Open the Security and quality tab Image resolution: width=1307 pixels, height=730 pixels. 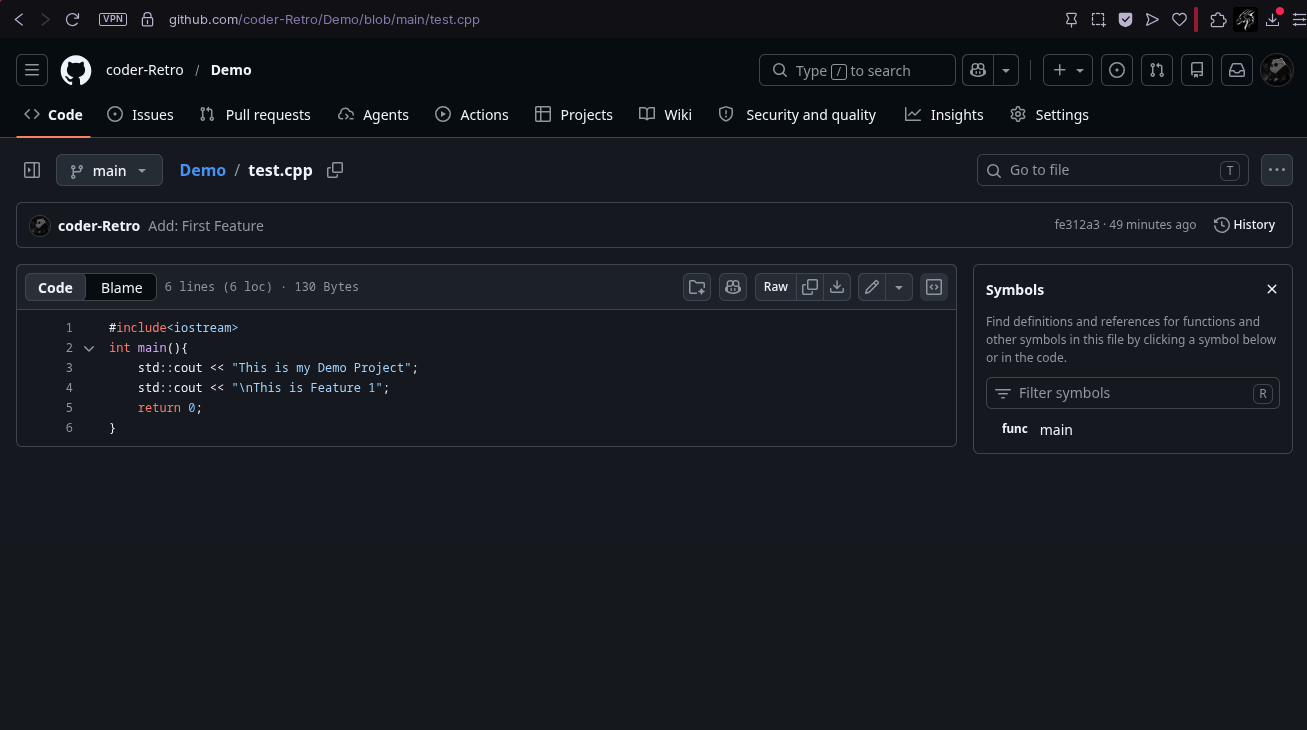click(797, 115)
